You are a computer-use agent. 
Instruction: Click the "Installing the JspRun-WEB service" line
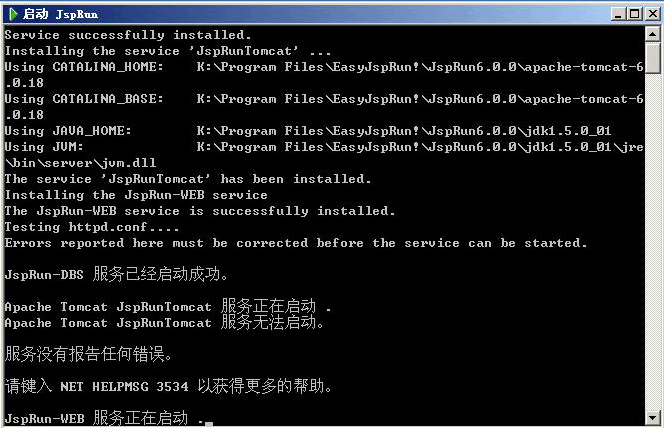[x=136, y=195]
